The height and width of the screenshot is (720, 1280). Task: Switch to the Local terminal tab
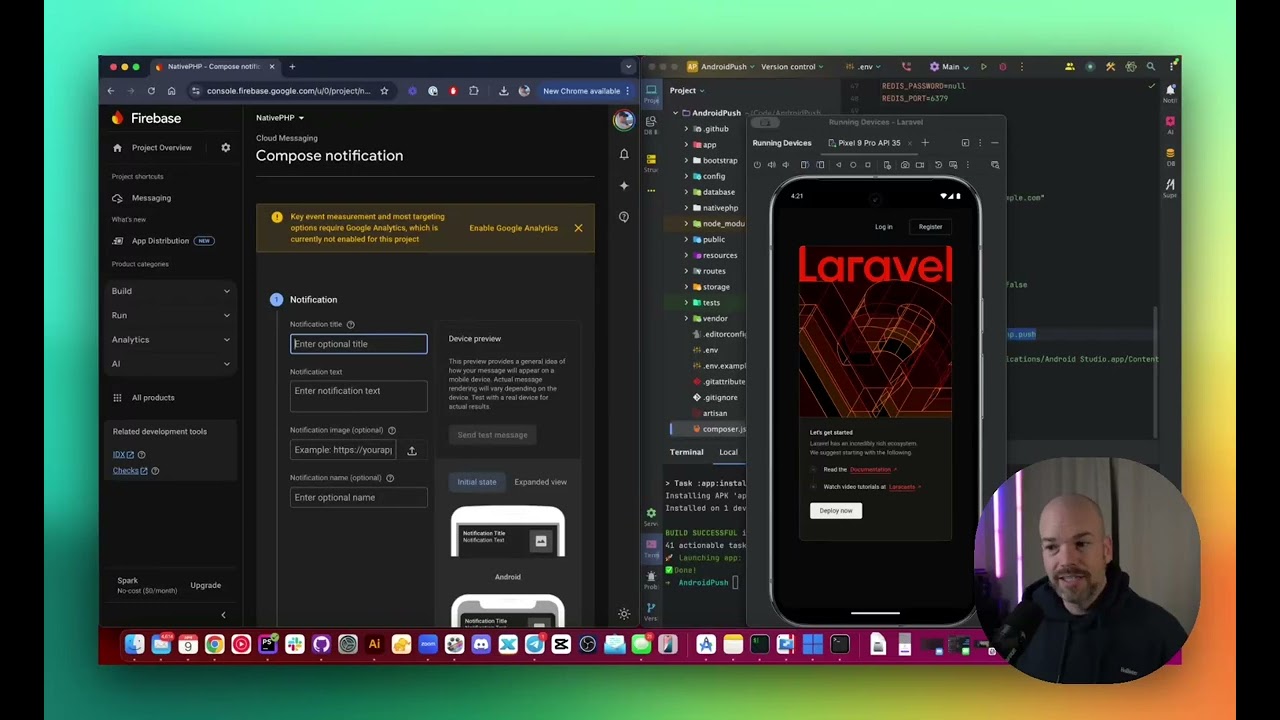728,452
